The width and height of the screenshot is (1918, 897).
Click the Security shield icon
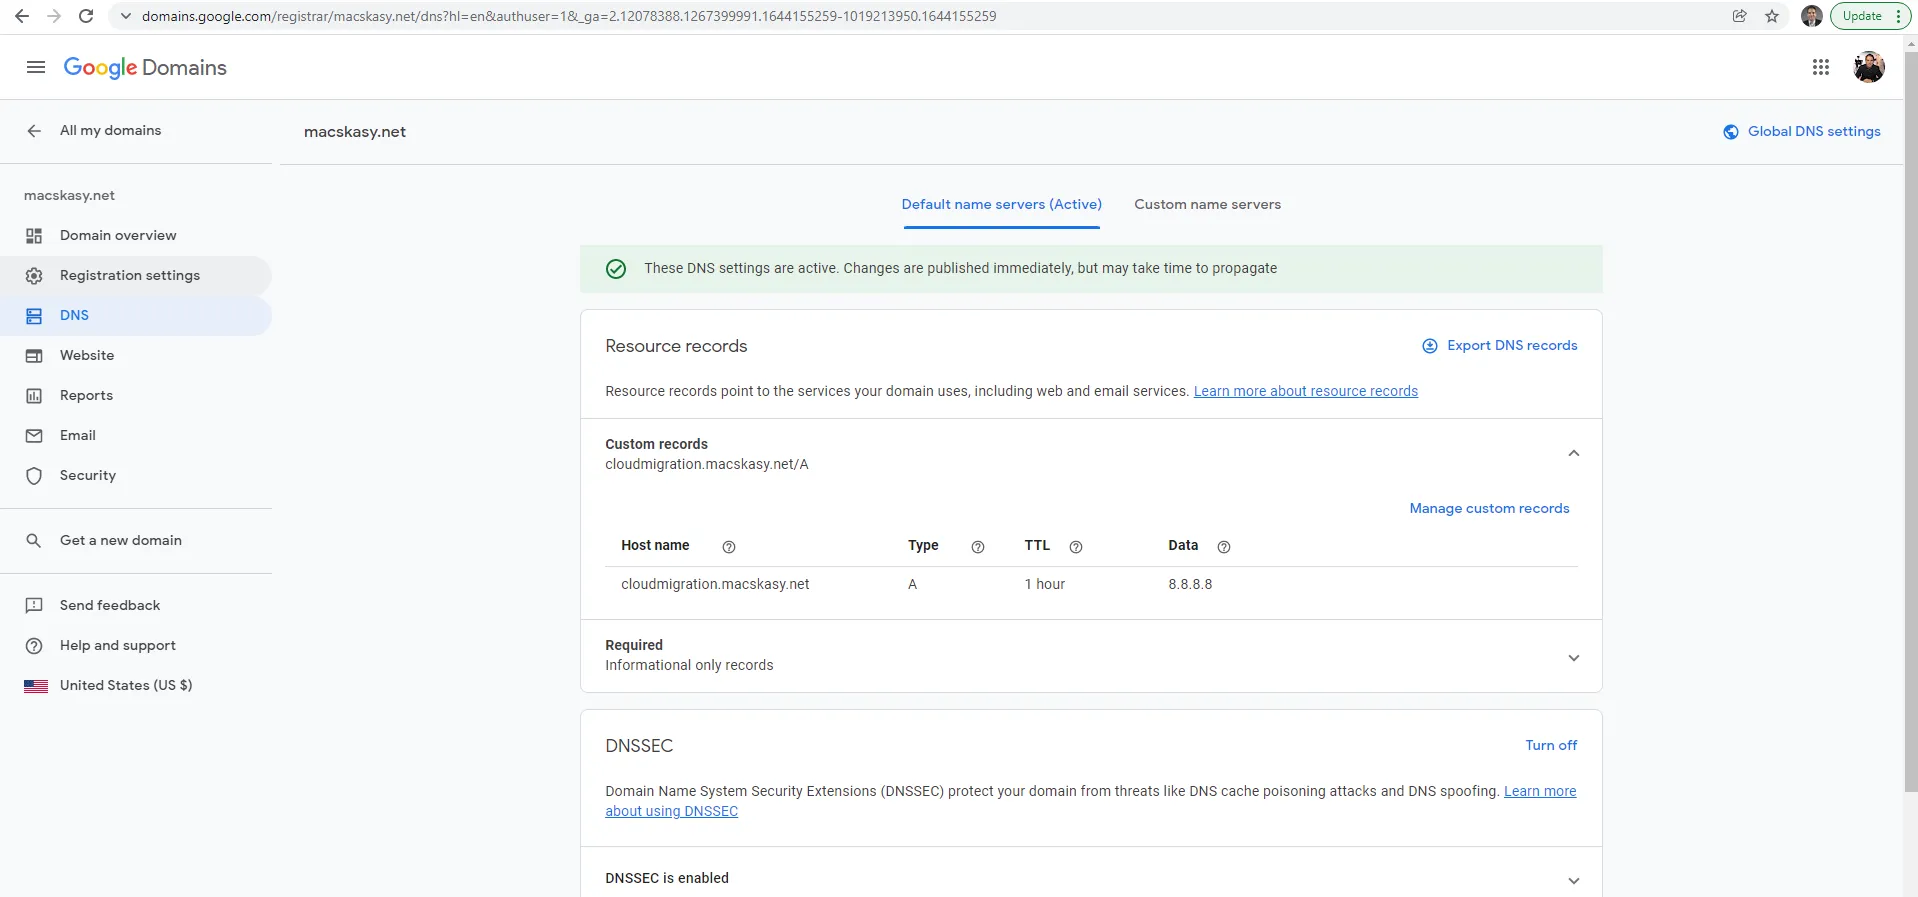click(x=34, y=476)
